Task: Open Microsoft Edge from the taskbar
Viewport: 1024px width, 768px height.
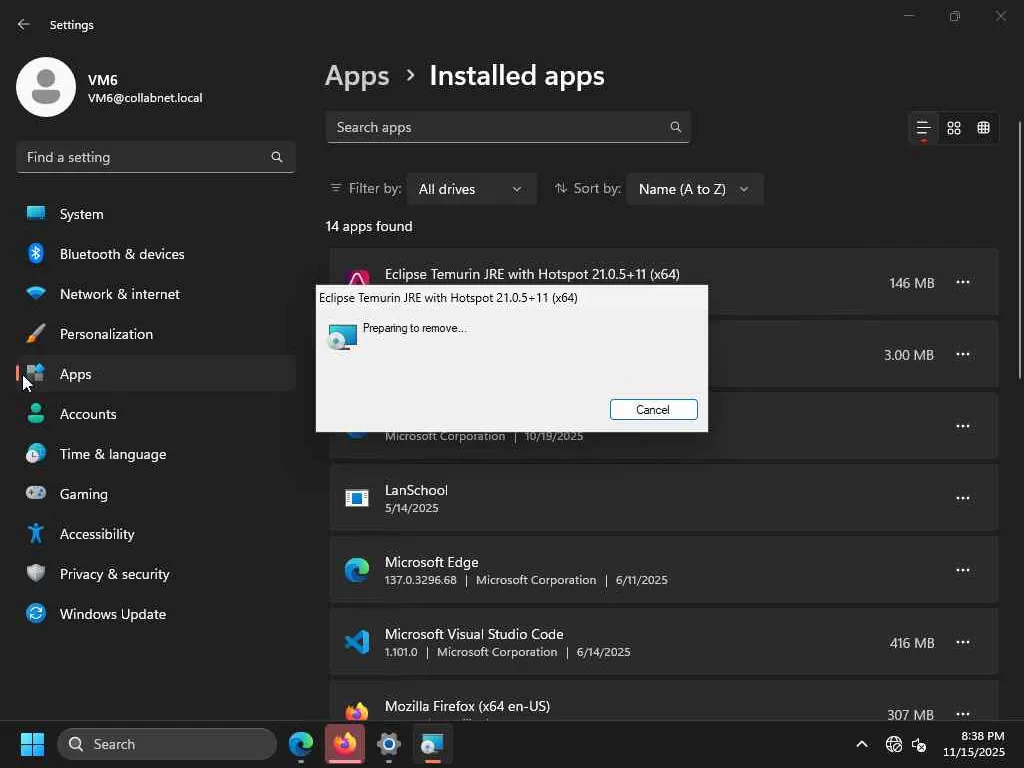Action: point(301,744)
